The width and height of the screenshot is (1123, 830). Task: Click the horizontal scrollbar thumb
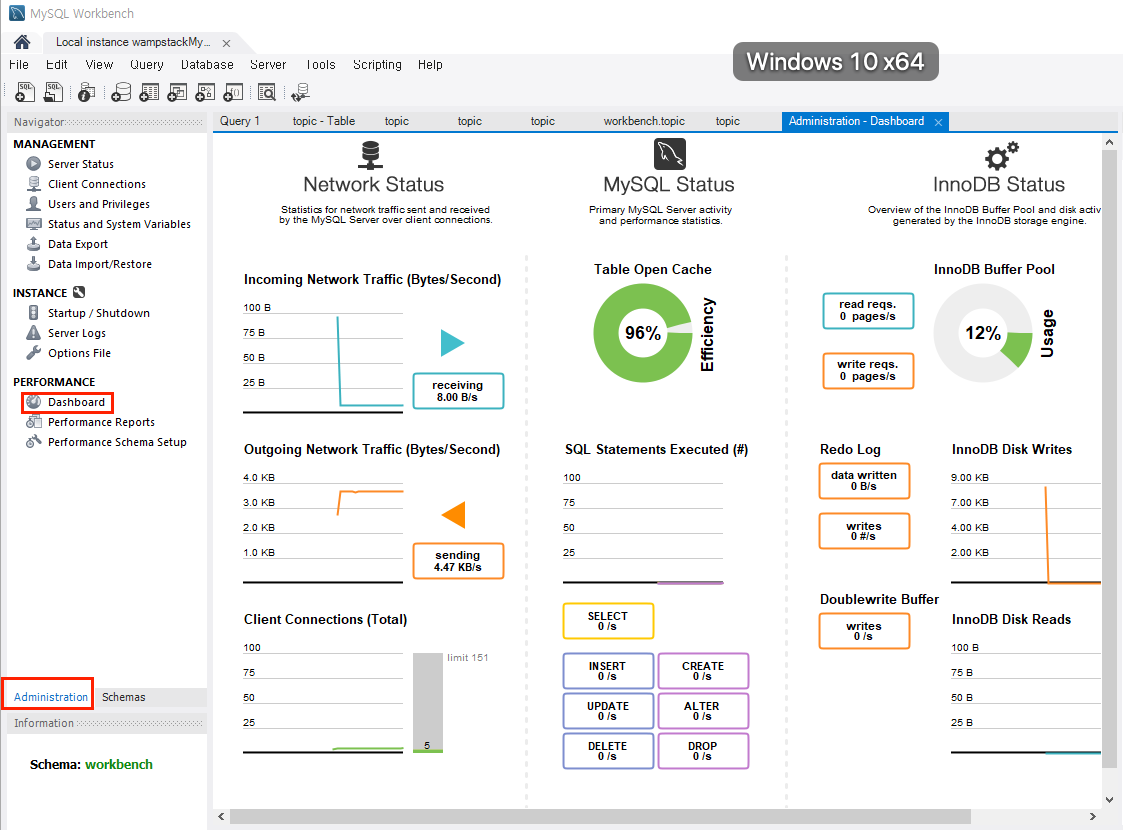pos(600,816)
